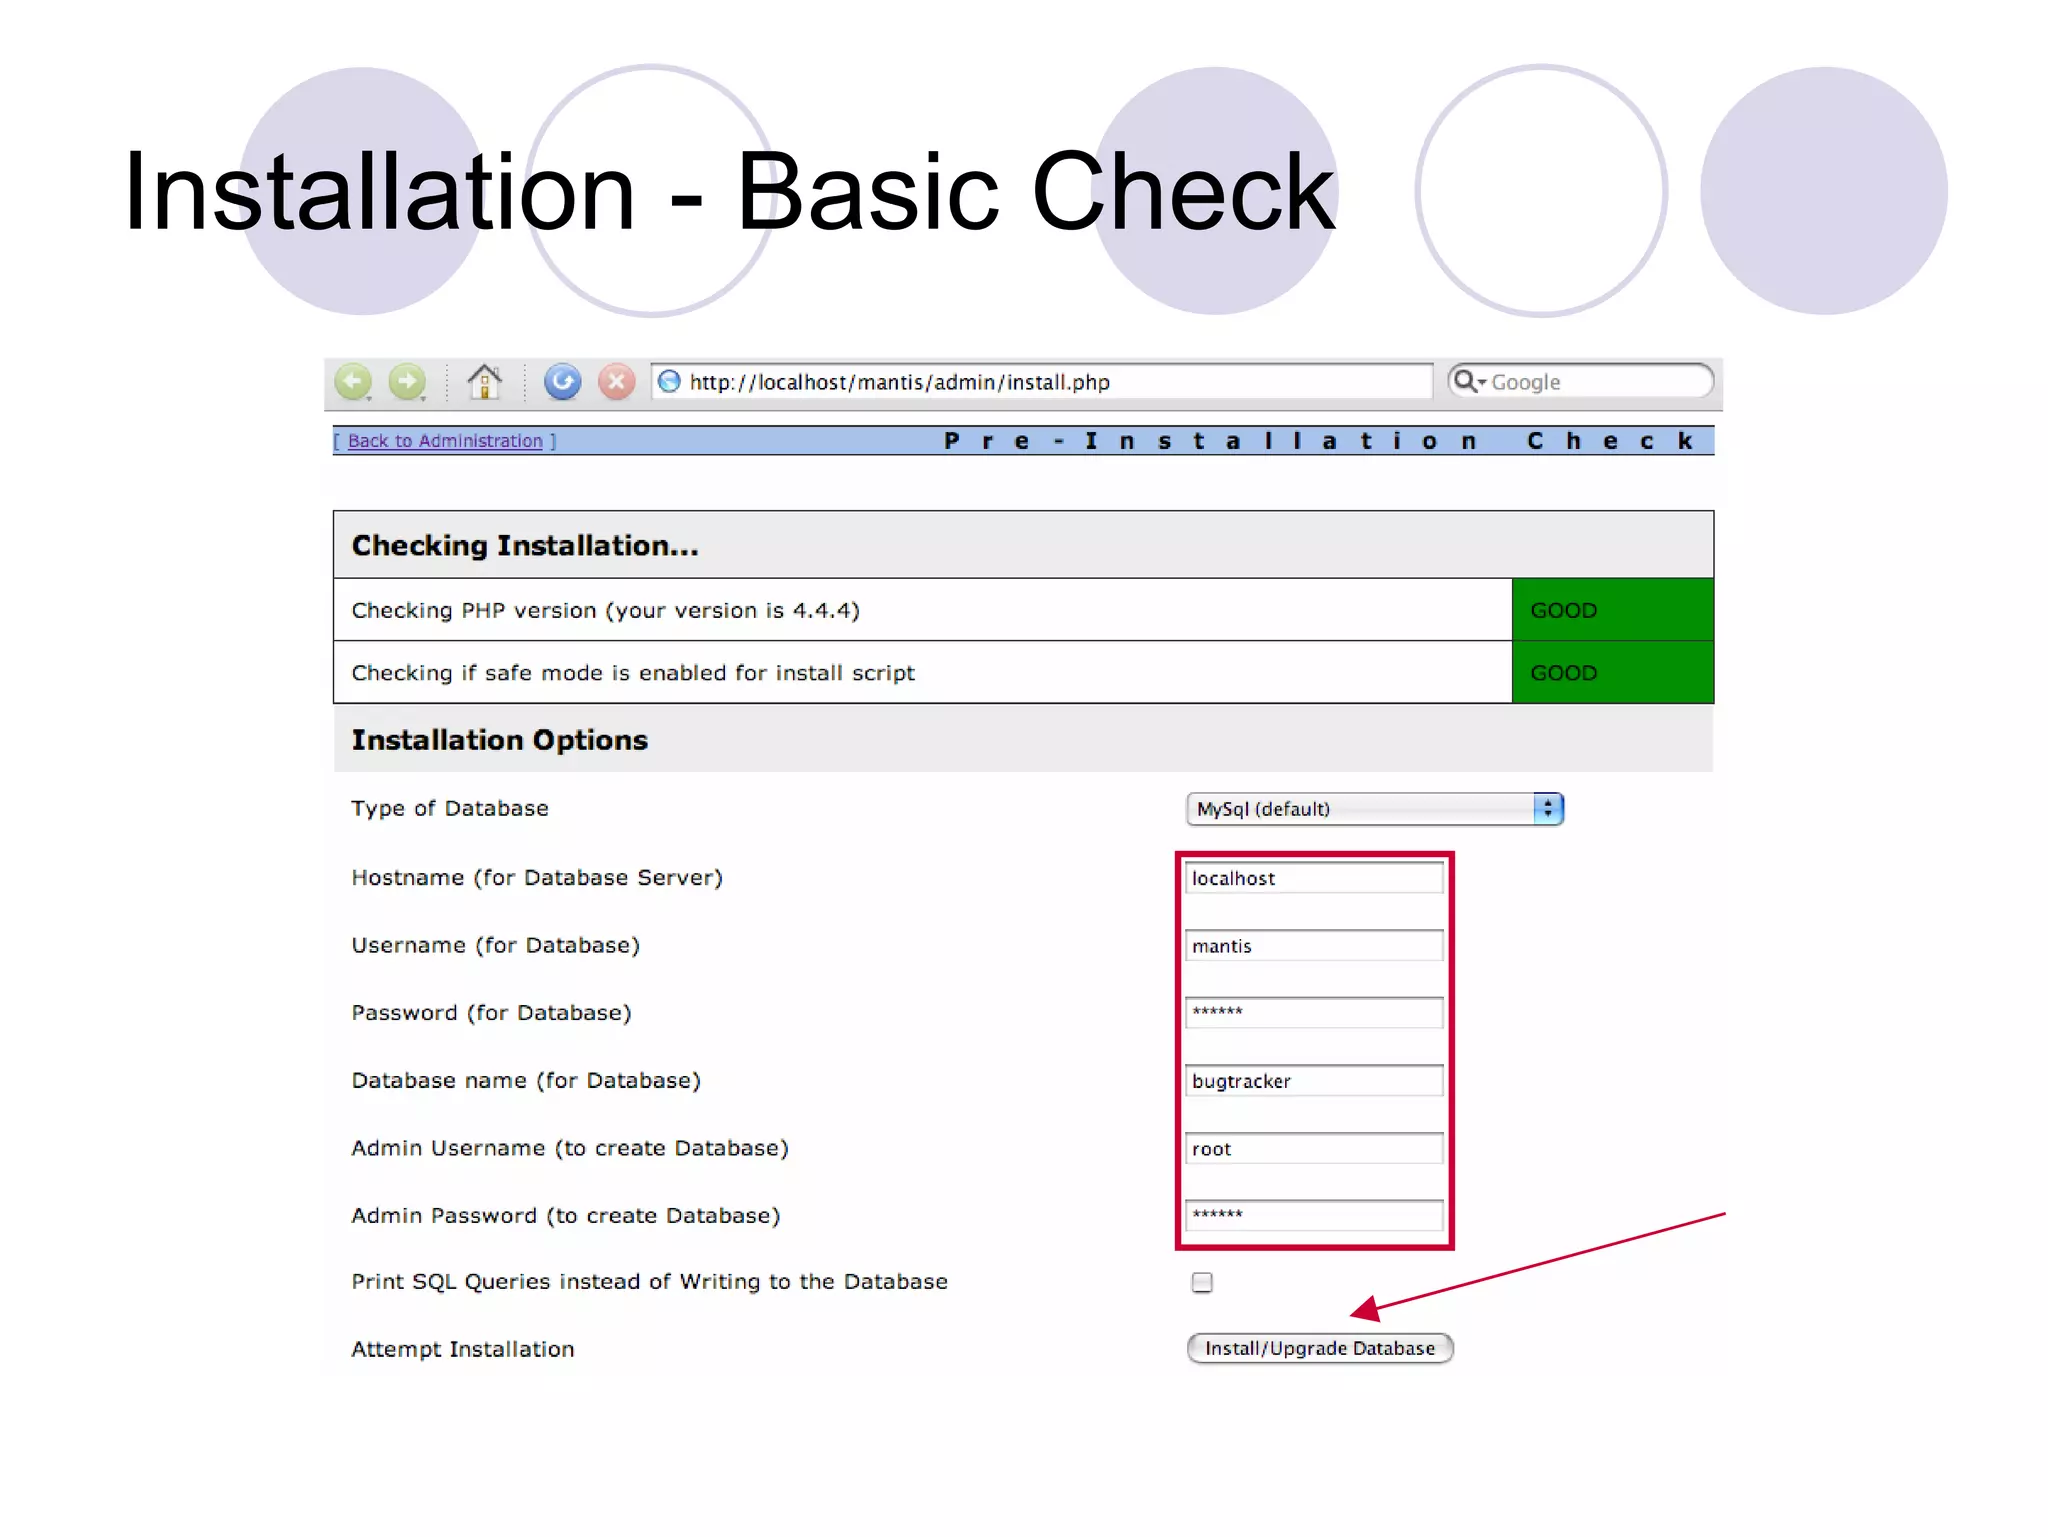The width and height of the screenshot is (2048, 1537).
Task: Open the Back to Administration link
Action: 445,441
